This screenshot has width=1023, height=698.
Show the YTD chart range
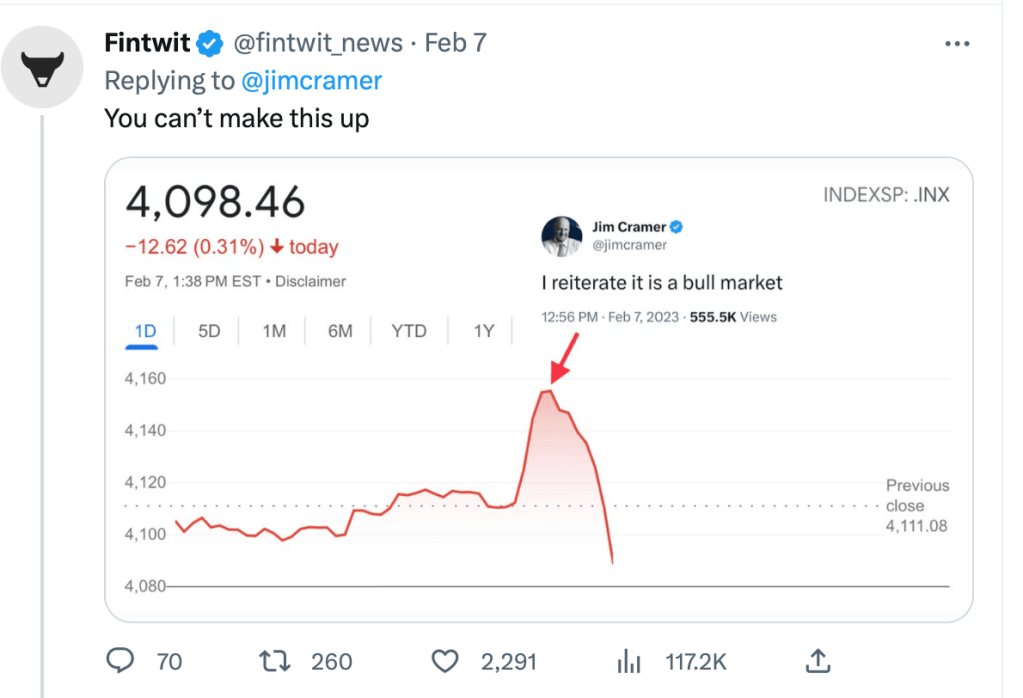(x=408, y=331)
